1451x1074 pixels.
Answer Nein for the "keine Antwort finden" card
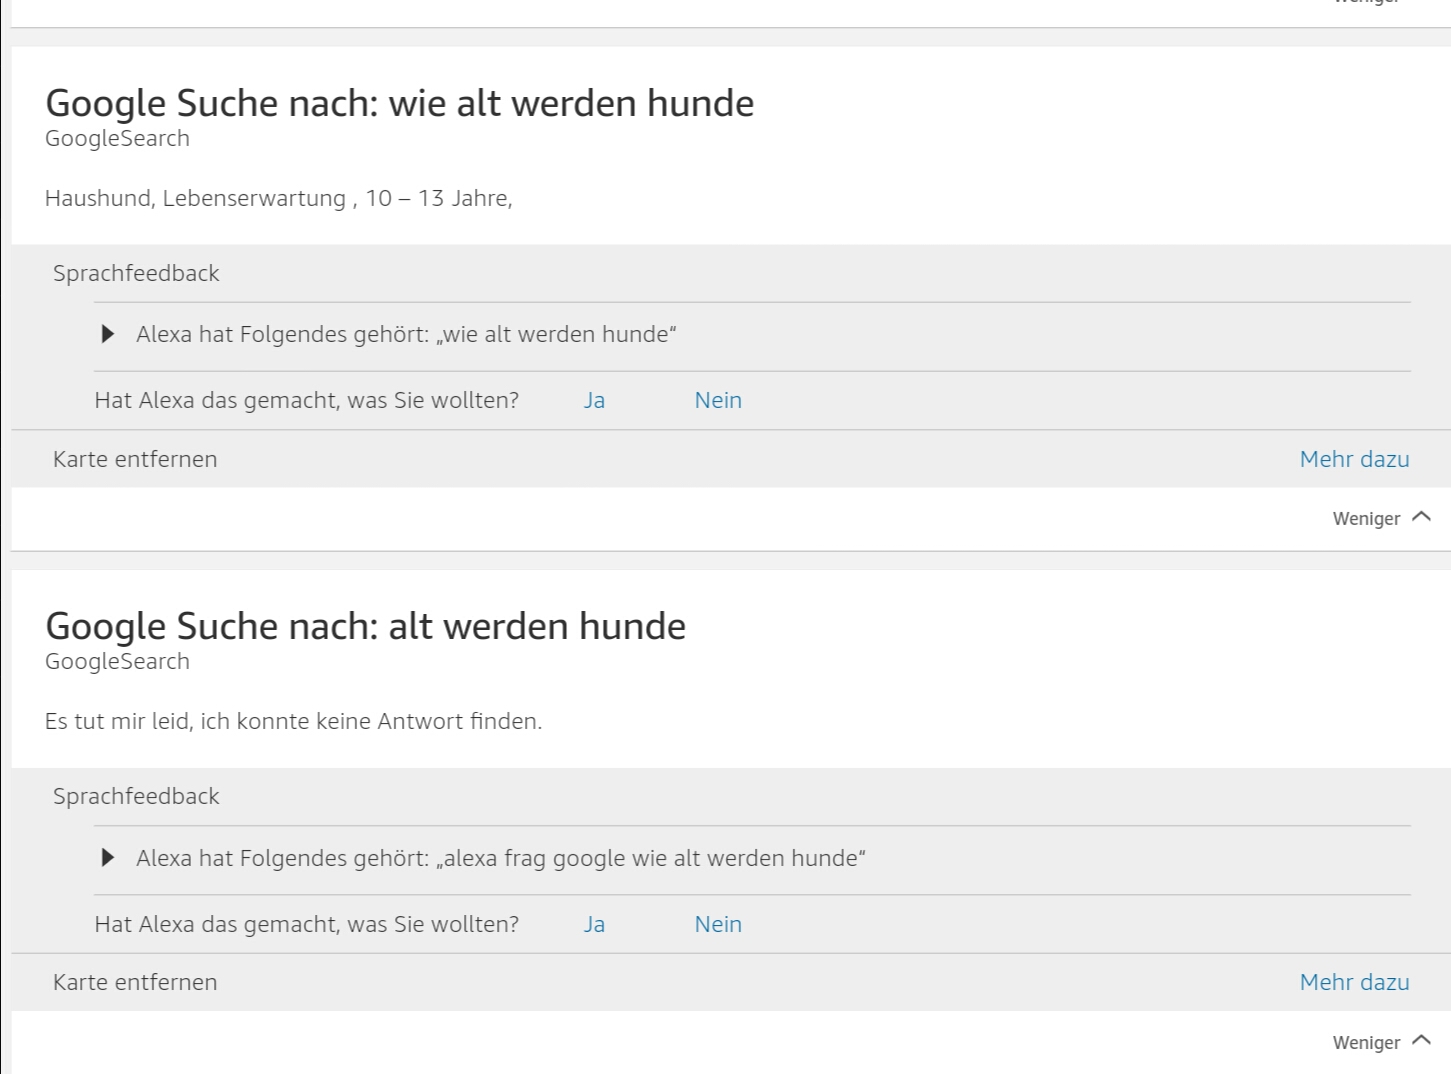pyautogui.click(x=718, y=925)
